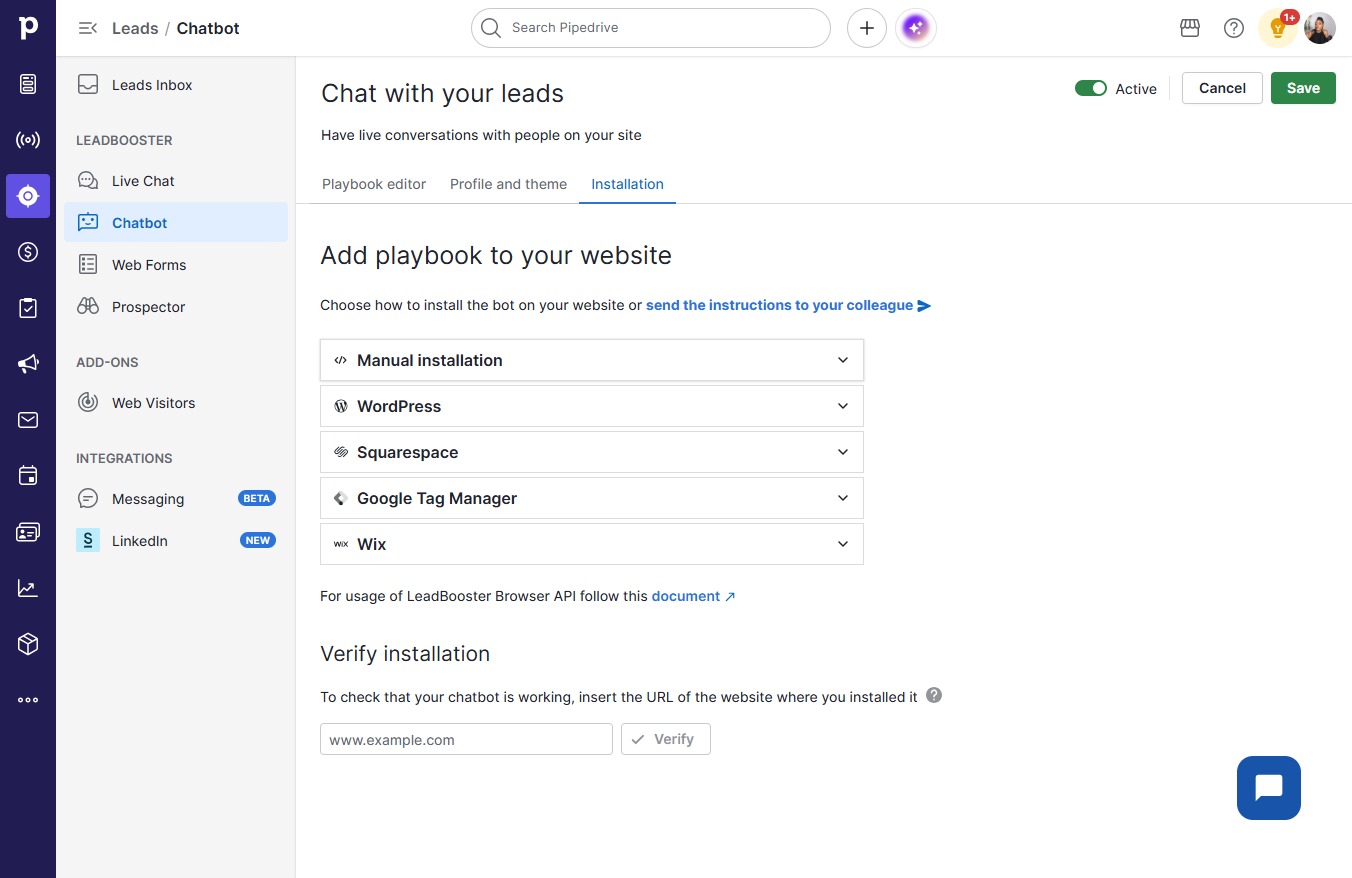1352x878 pixels.
Task: Open the Leads icon in left rail
Action: [x=28, y=196]
